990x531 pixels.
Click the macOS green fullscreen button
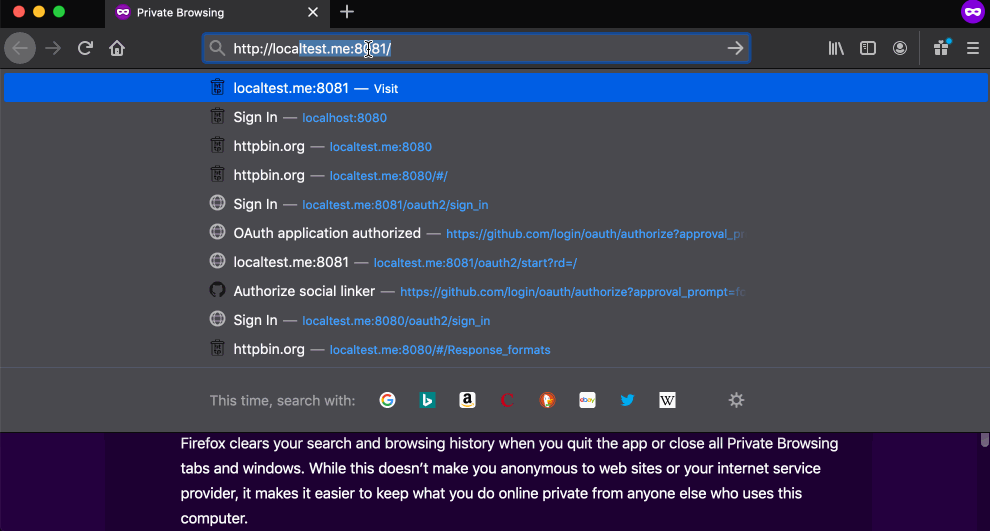tap(59, 11)
